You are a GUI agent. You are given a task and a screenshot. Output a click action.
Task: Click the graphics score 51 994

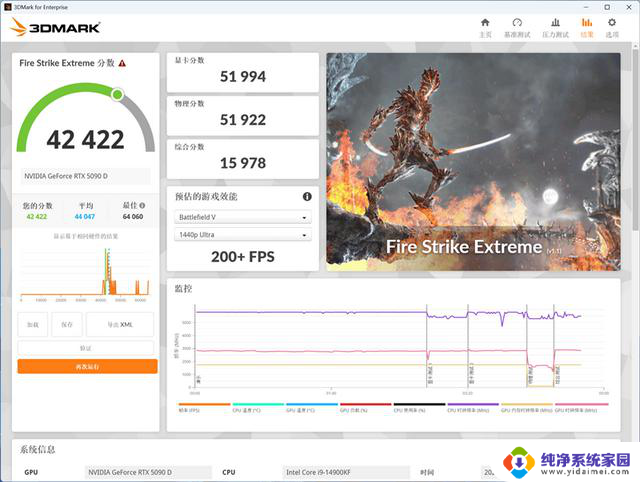click(x=243, y=76)
